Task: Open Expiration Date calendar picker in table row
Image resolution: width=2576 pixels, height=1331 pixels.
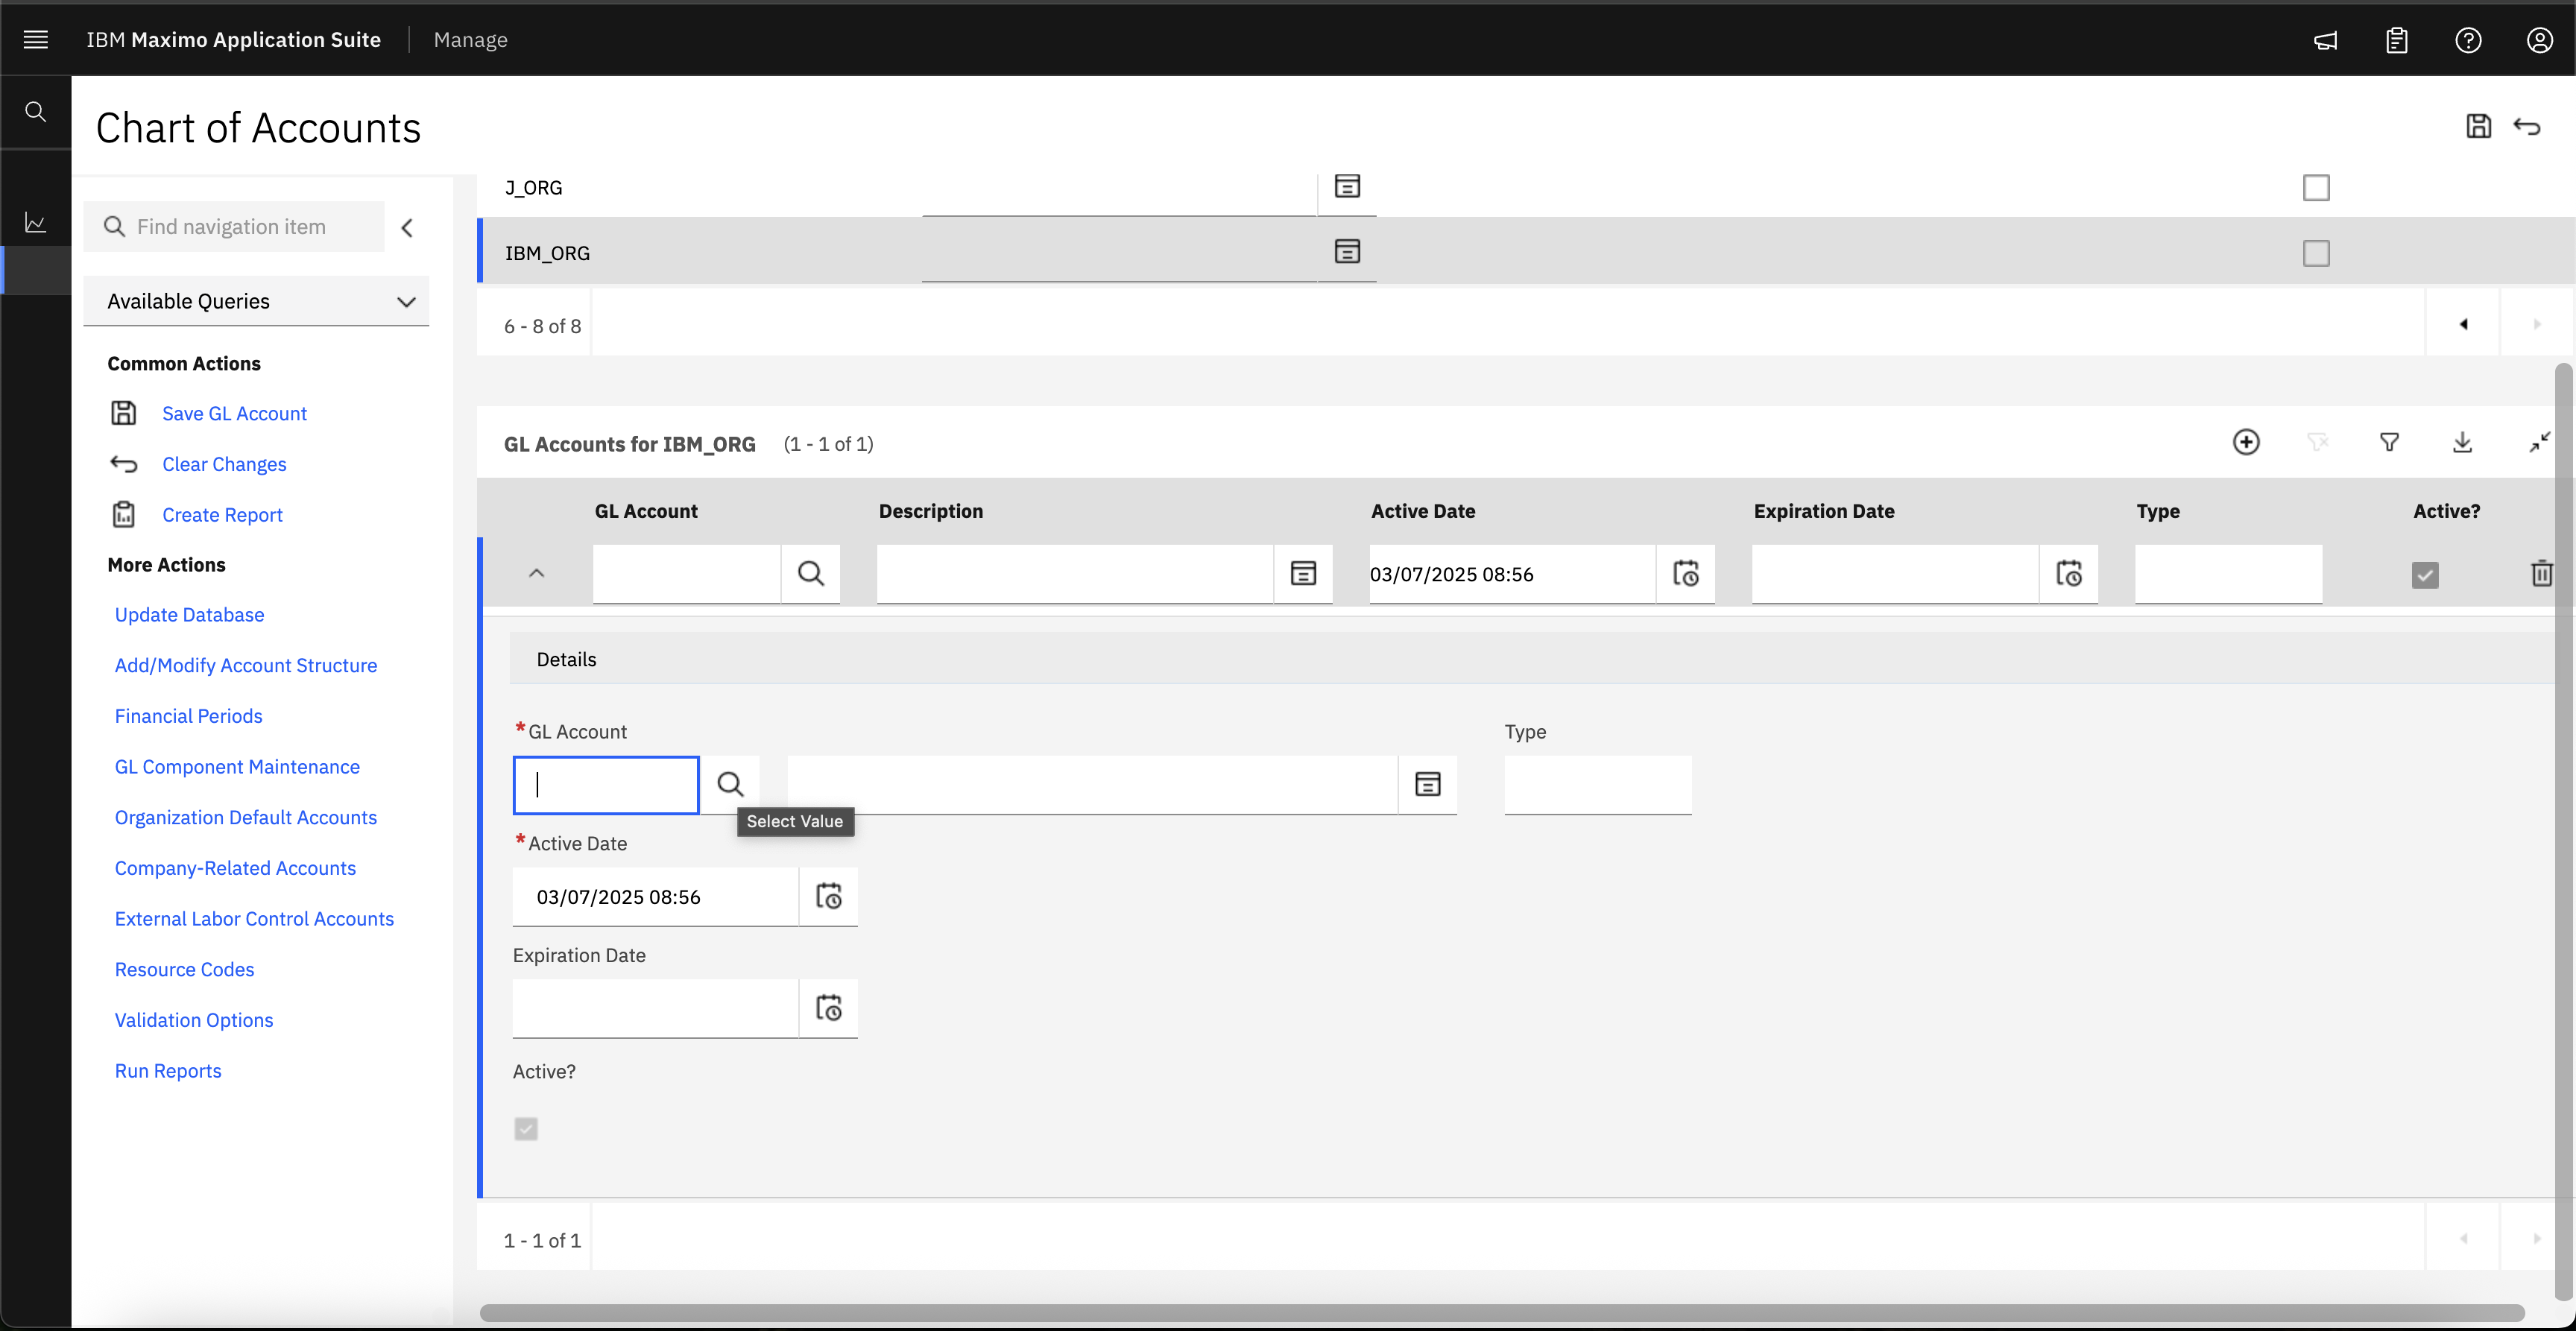Action: (x=2069, y=573)
